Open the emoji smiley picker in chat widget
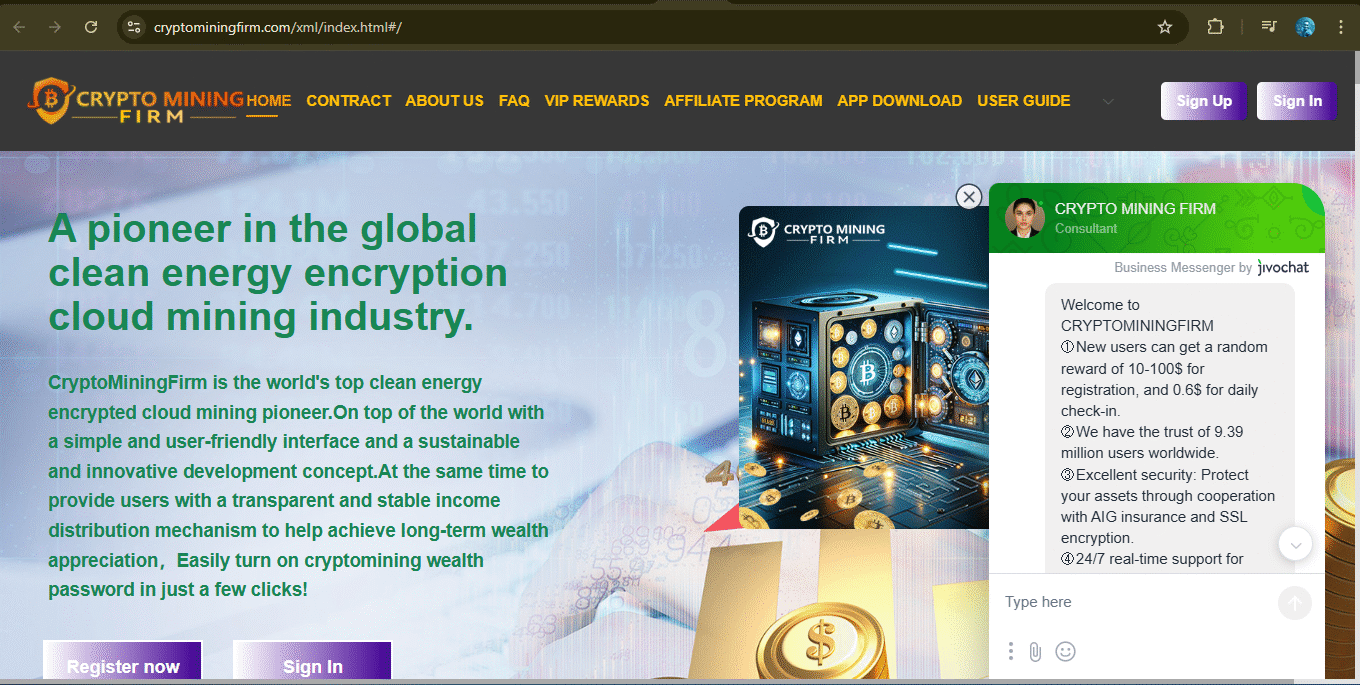 (1065, 651)
